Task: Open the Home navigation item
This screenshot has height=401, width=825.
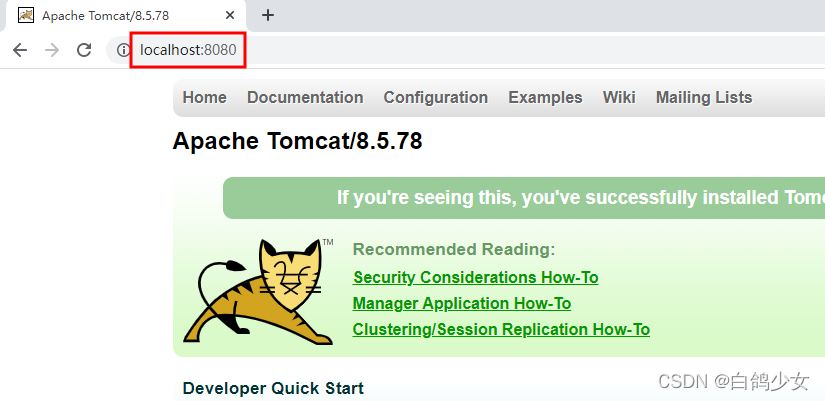Action: pyautogui.click(x=205, y=97)
